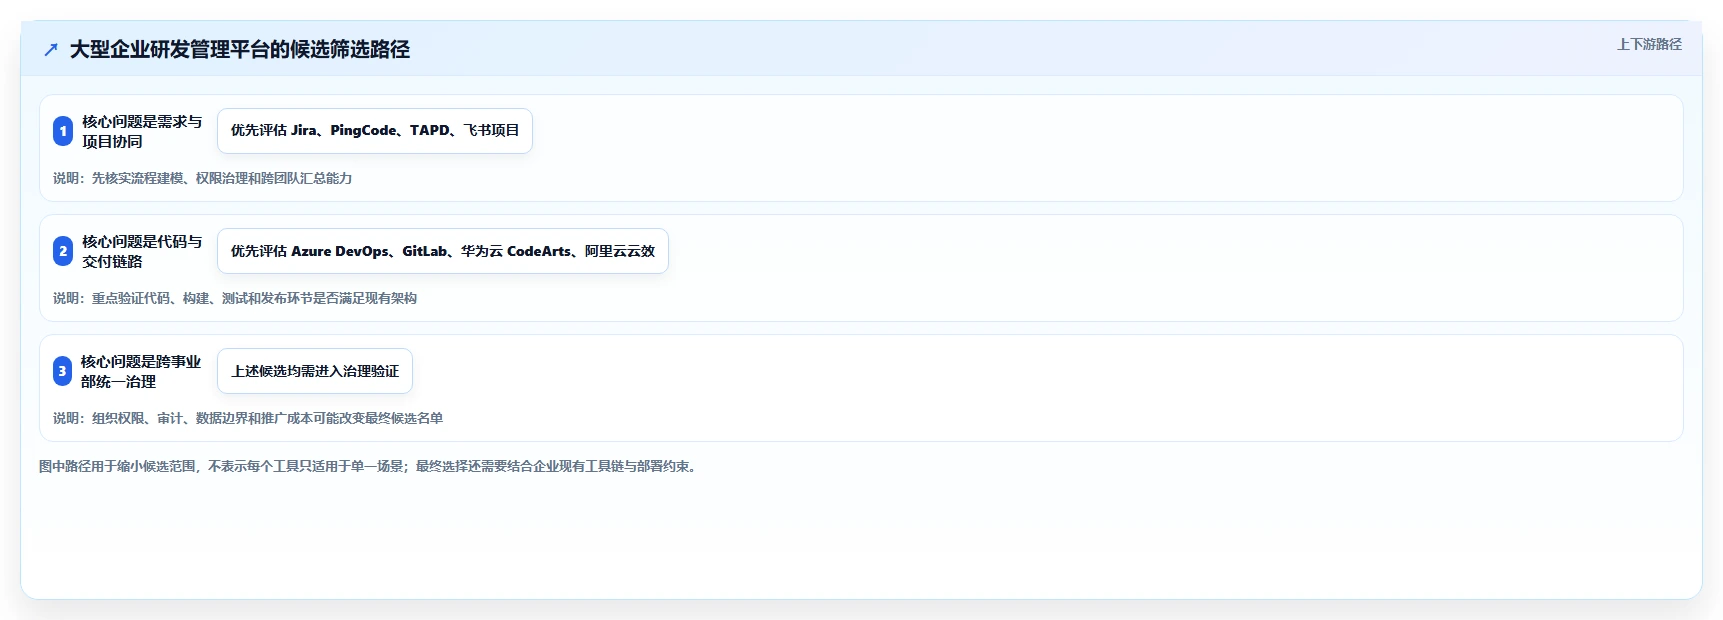The width and height of the screenshot is (1723, 620).
Task: Click the 上述候选均需进入治理验证 box
Action: pyautogui.click(x=315, y=371)
